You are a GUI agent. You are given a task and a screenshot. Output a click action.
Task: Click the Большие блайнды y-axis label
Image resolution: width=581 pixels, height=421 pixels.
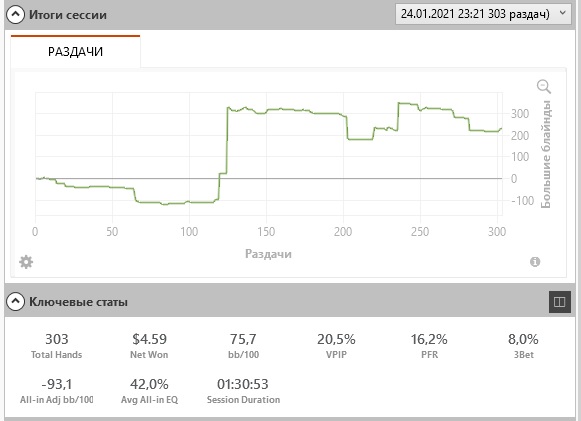(545, 154)
